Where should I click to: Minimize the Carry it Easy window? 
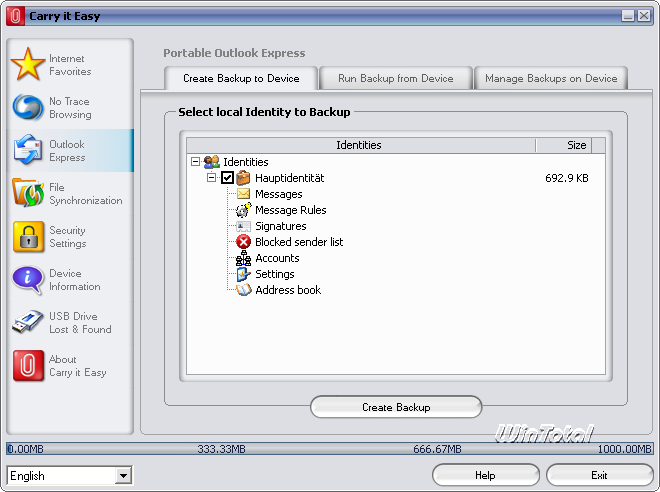(628, 16)
